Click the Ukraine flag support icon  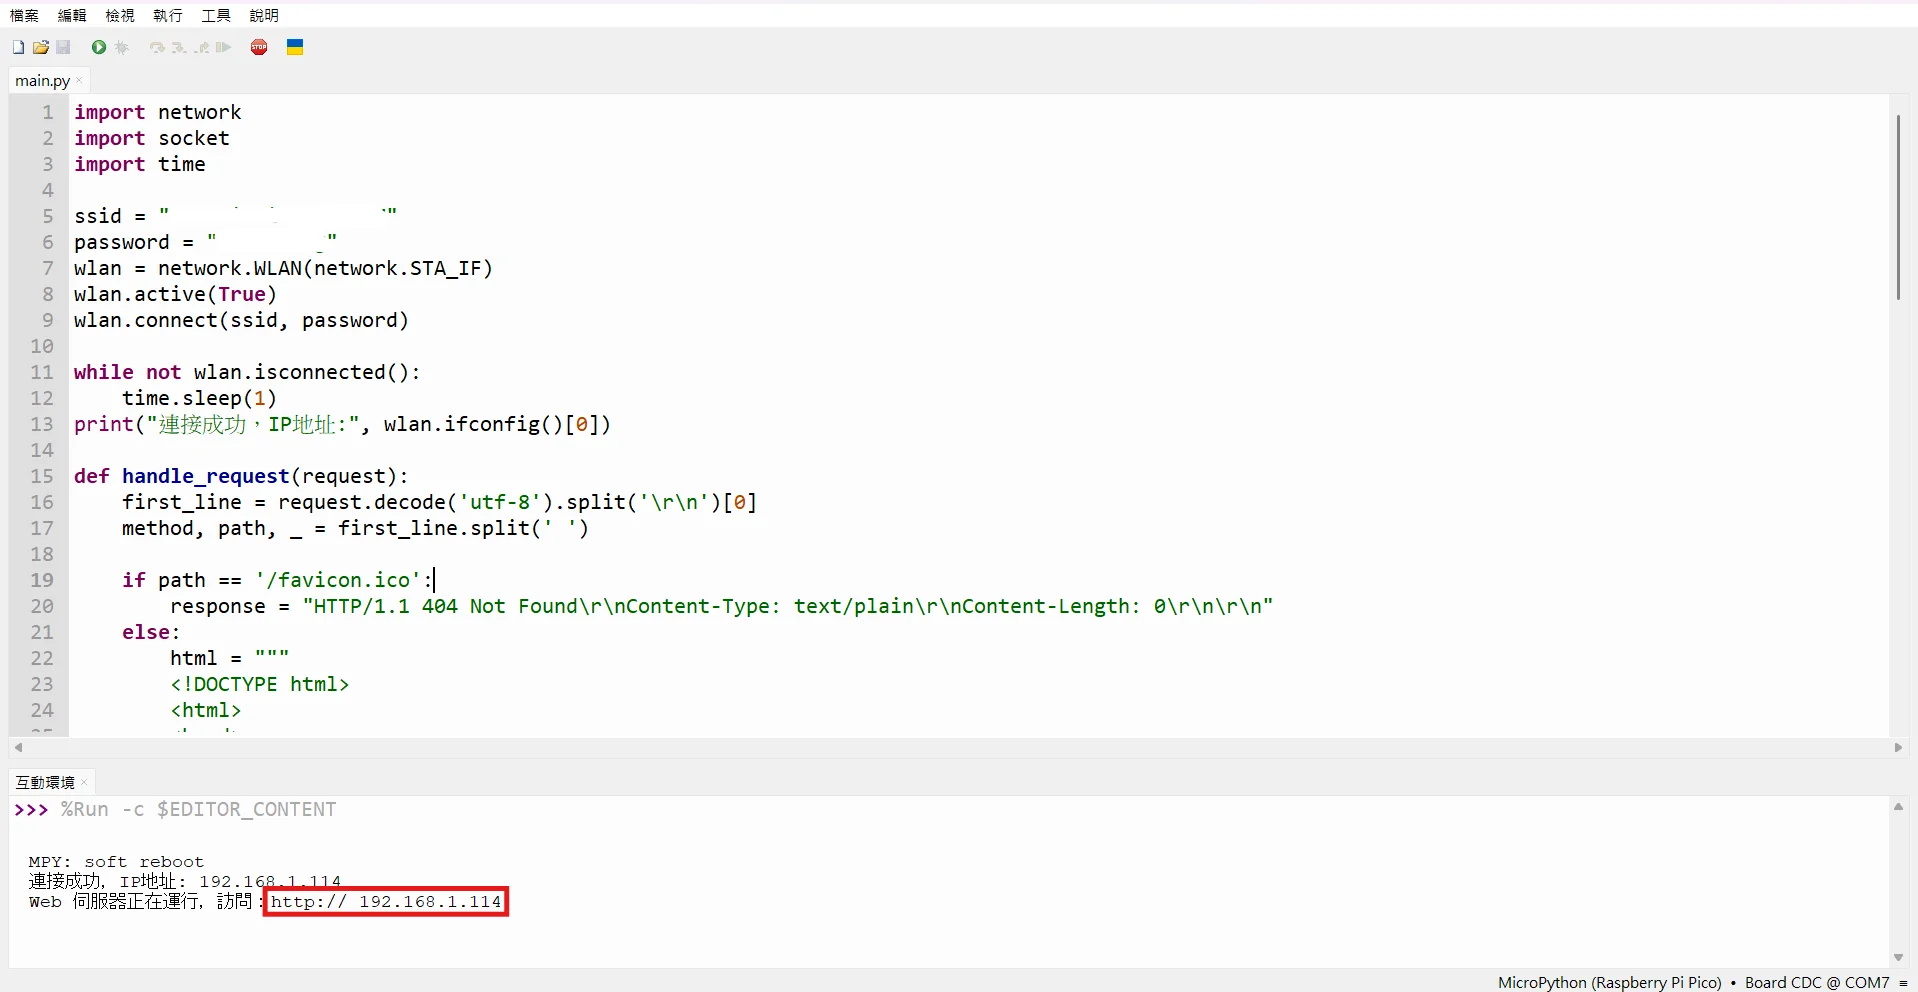coord(295,47)
